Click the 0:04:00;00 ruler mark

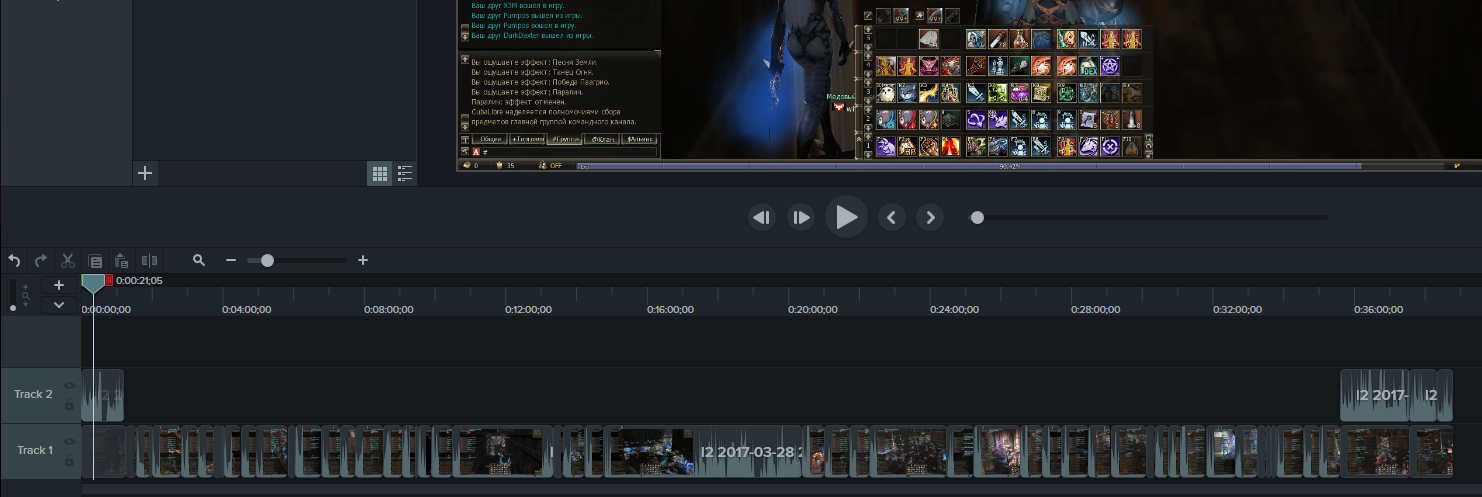click(246, 310)
